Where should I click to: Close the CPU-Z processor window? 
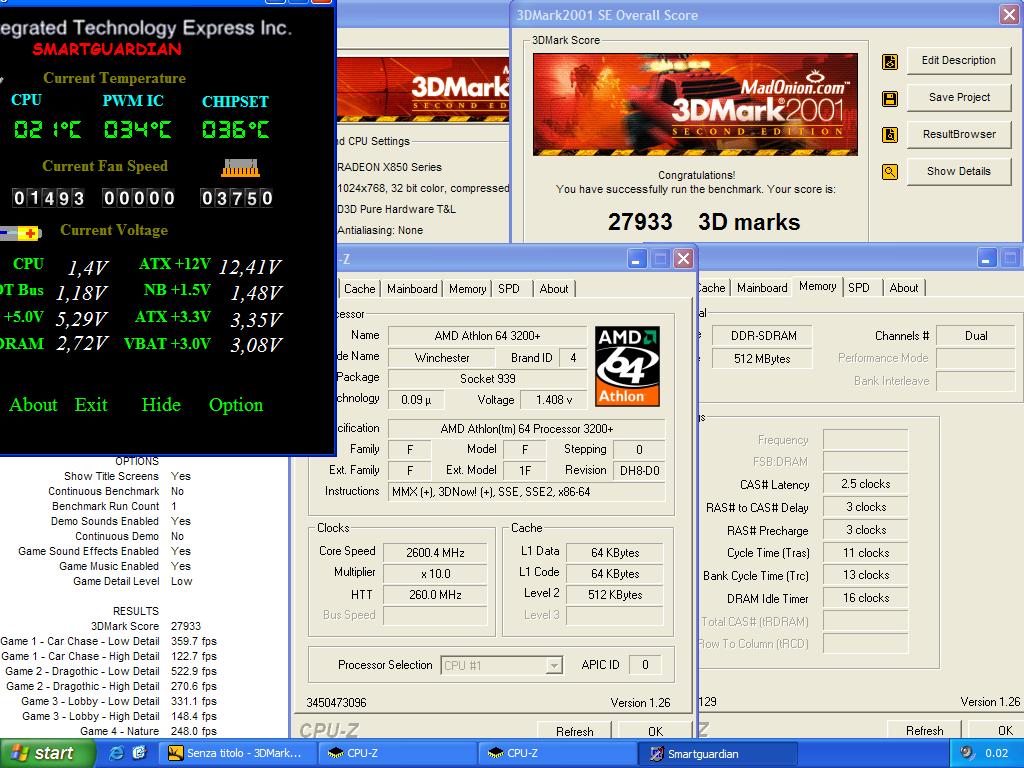(683, 259)
